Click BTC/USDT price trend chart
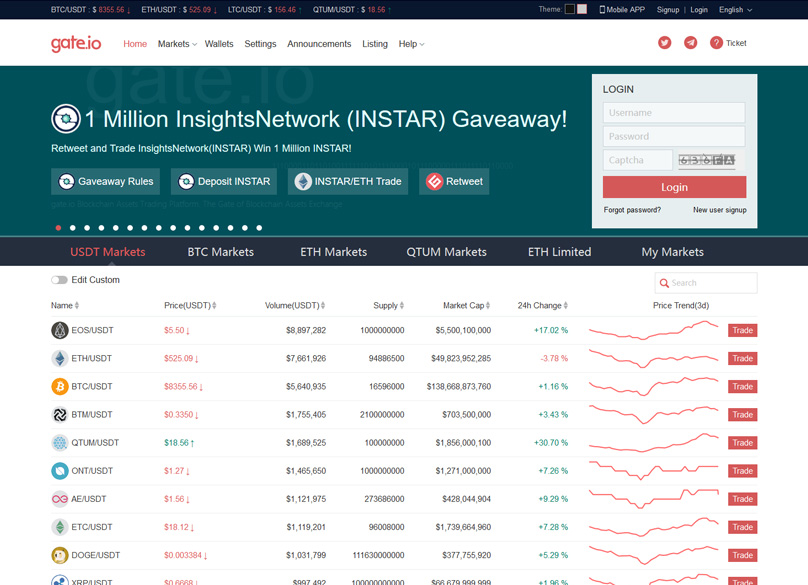Viewport: 808px width, 585px height. [654, 387]
